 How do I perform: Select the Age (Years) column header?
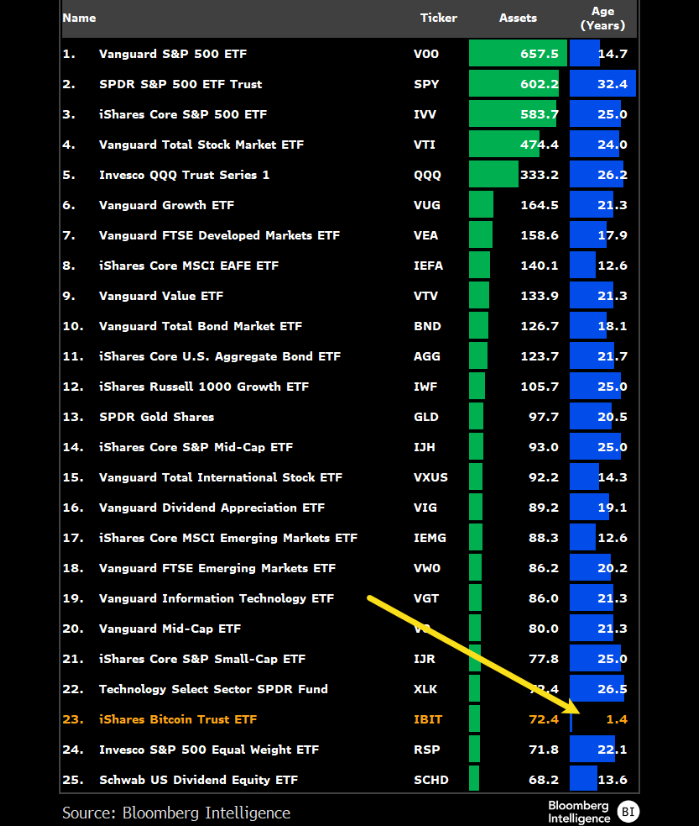(602, 18)
